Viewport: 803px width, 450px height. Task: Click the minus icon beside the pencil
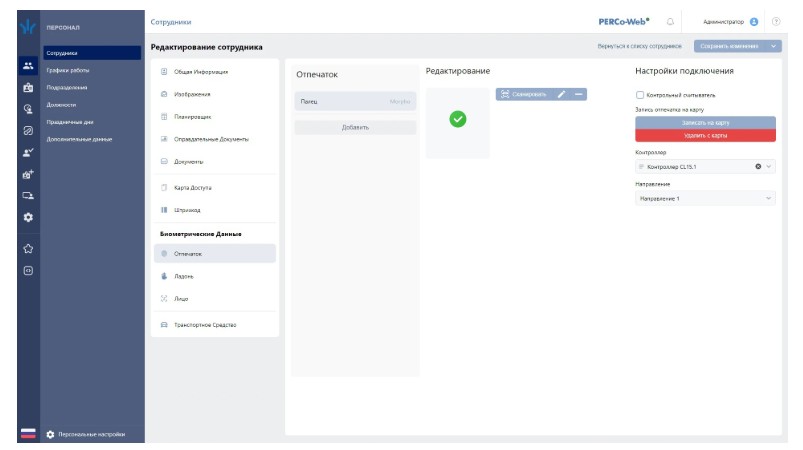pos(579,94)
